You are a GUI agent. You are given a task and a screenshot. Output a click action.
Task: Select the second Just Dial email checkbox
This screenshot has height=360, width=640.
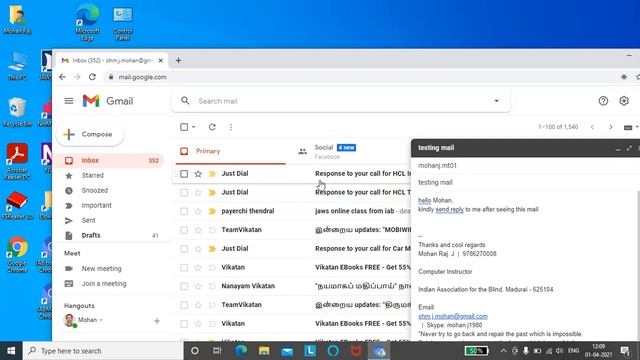tap(184, 193)
